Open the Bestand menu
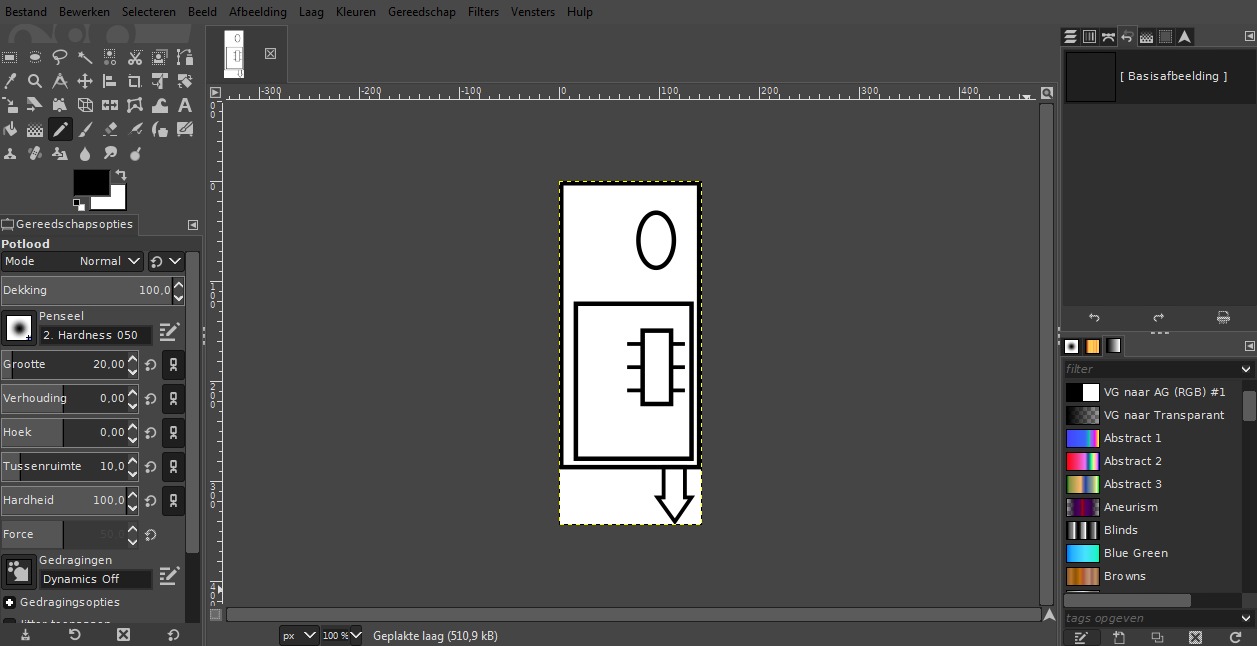This screenshot has width=1257, height=646. pos(26,12)
